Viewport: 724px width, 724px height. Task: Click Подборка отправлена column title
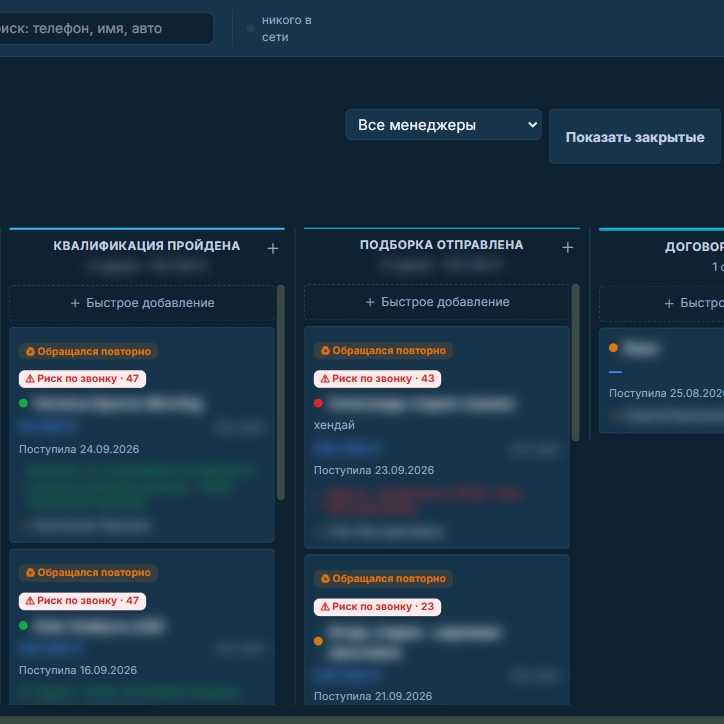tap(441, 245)
